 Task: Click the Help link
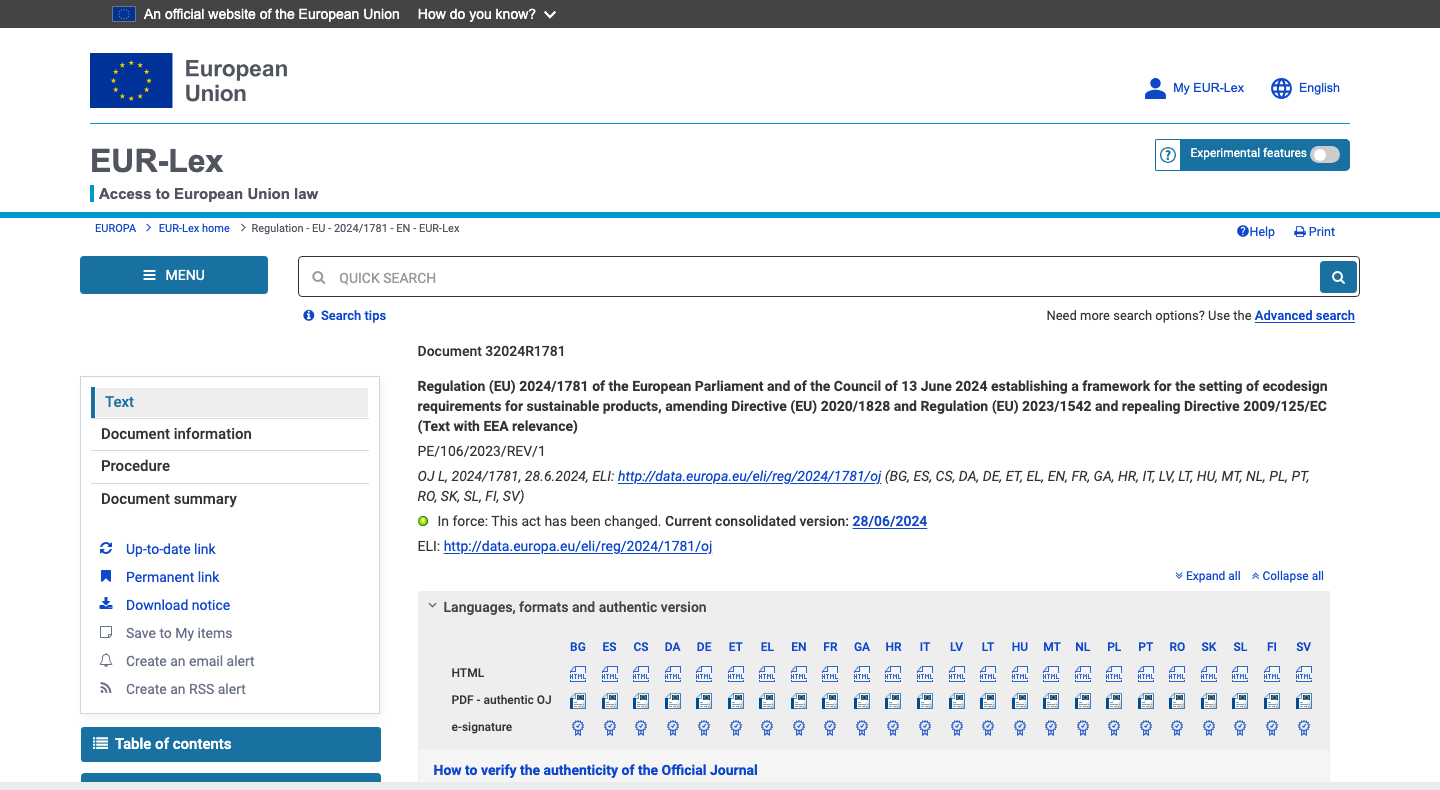(x=1256, y=232)
